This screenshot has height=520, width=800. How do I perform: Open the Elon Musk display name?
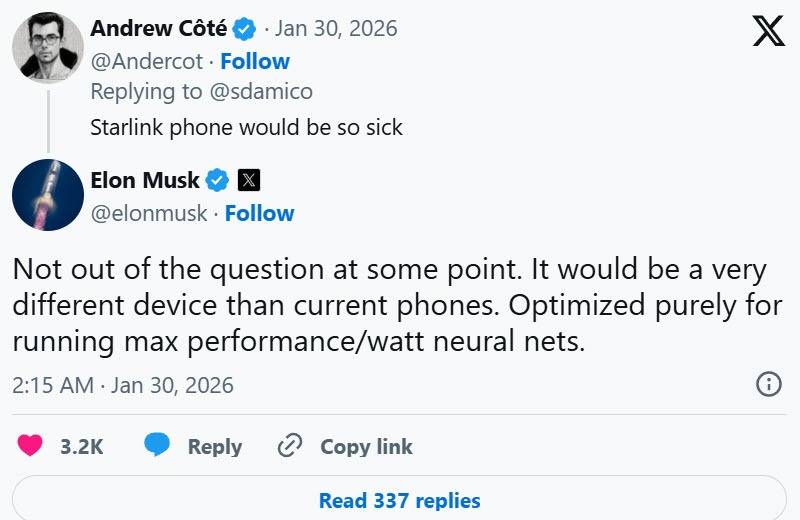point(145,181)
